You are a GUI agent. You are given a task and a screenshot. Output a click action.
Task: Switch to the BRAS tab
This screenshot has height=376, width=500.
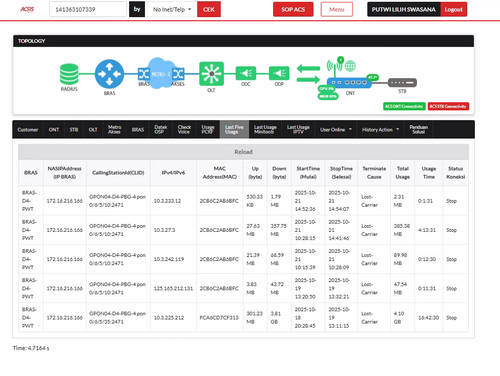pyautogui.click(x=138, y=130)
